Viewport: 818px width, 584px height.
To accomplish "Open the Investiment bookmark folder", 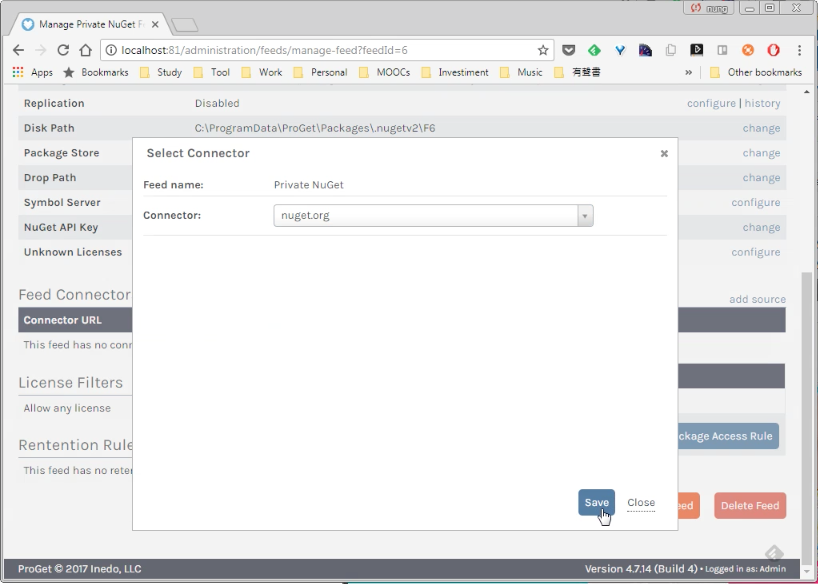I will coord(455,72).
